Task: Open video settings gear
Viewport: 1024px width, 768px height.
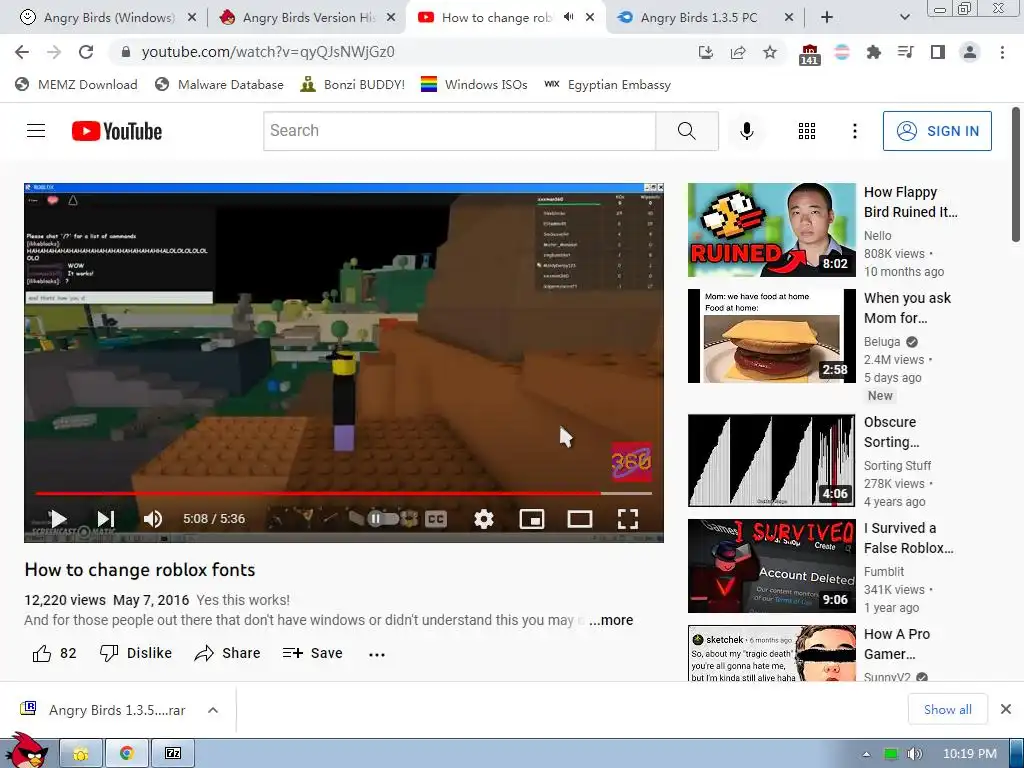Action: [x=484, y=519]
